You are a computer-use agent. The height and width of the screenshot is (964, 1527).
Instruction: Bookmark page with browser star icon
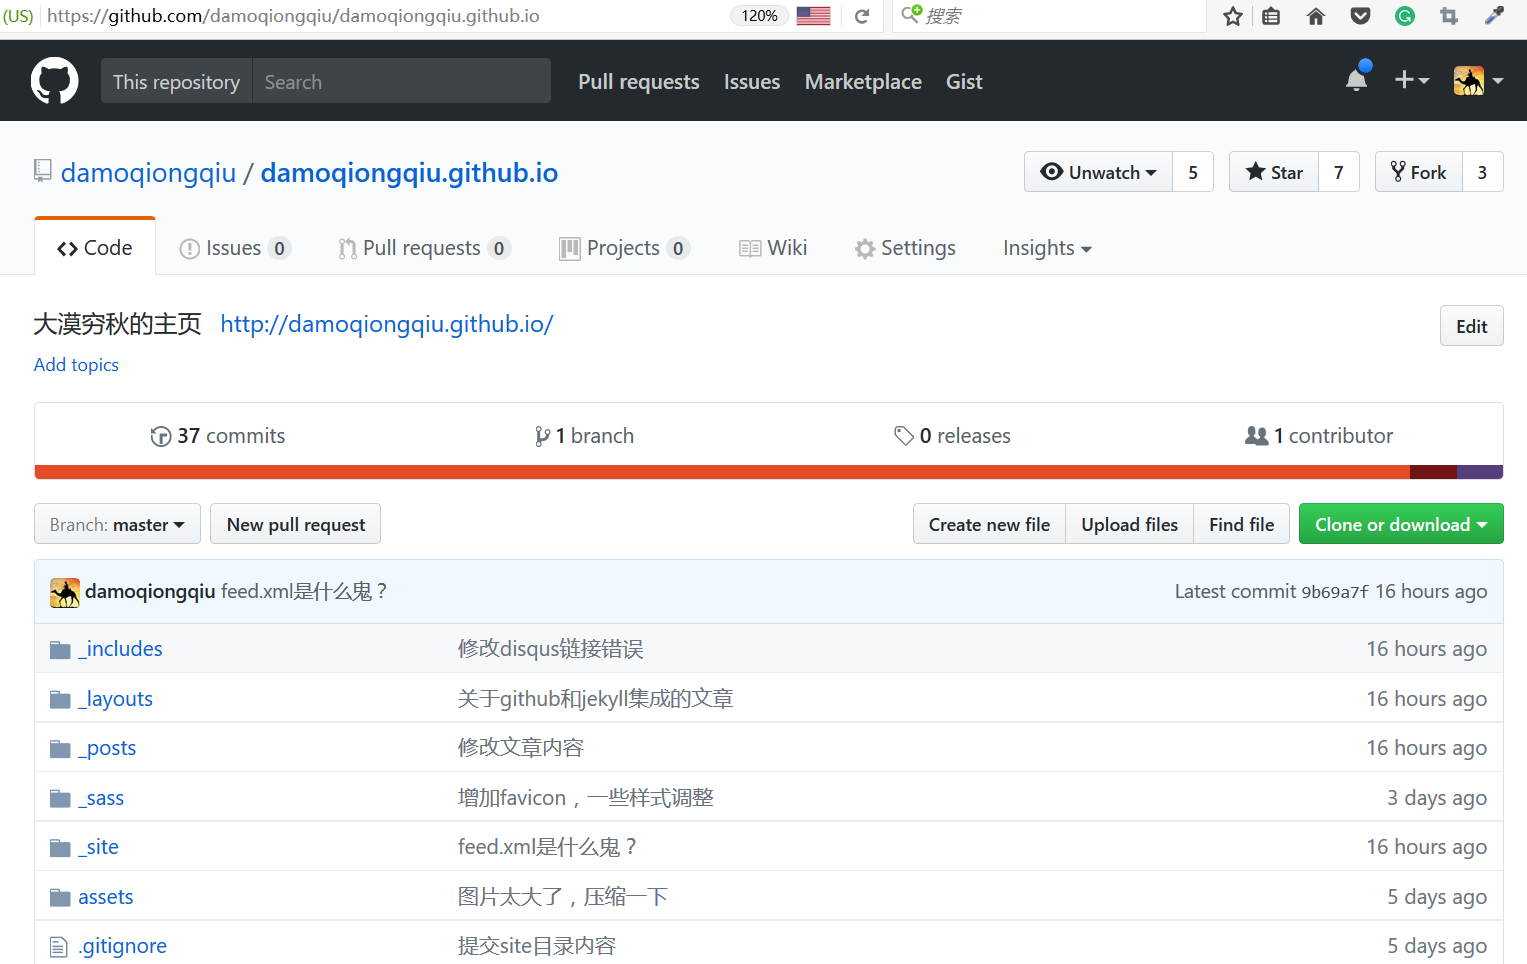click(1233, 16)
